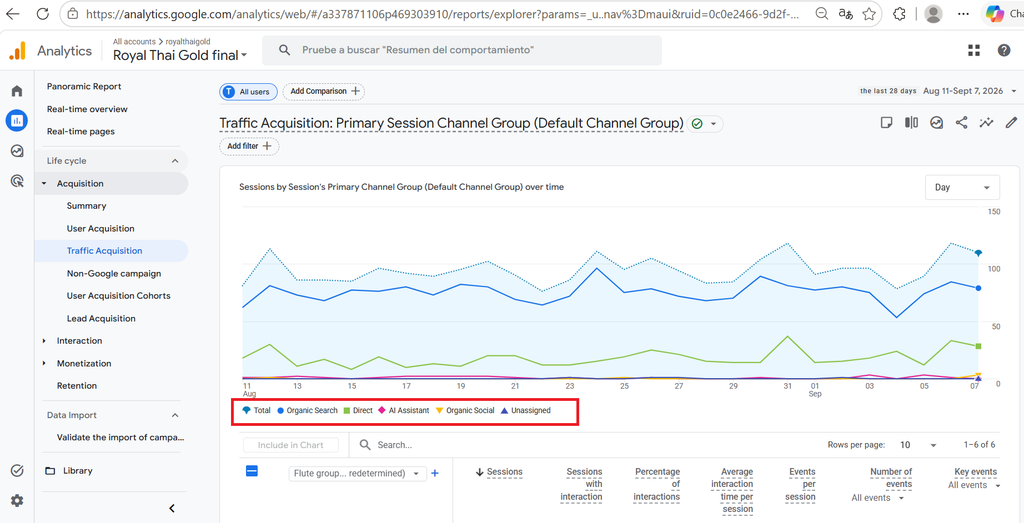The width and height of the screenshot is (1024, 523).
Task: Open the translate page icon in address bar
Action: tap(846, 14)
